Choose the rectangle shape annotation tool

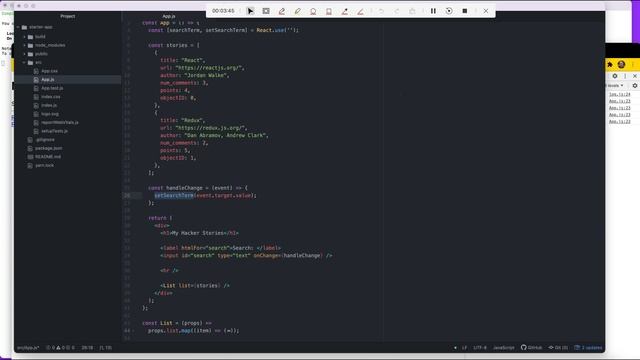(329, 11)
